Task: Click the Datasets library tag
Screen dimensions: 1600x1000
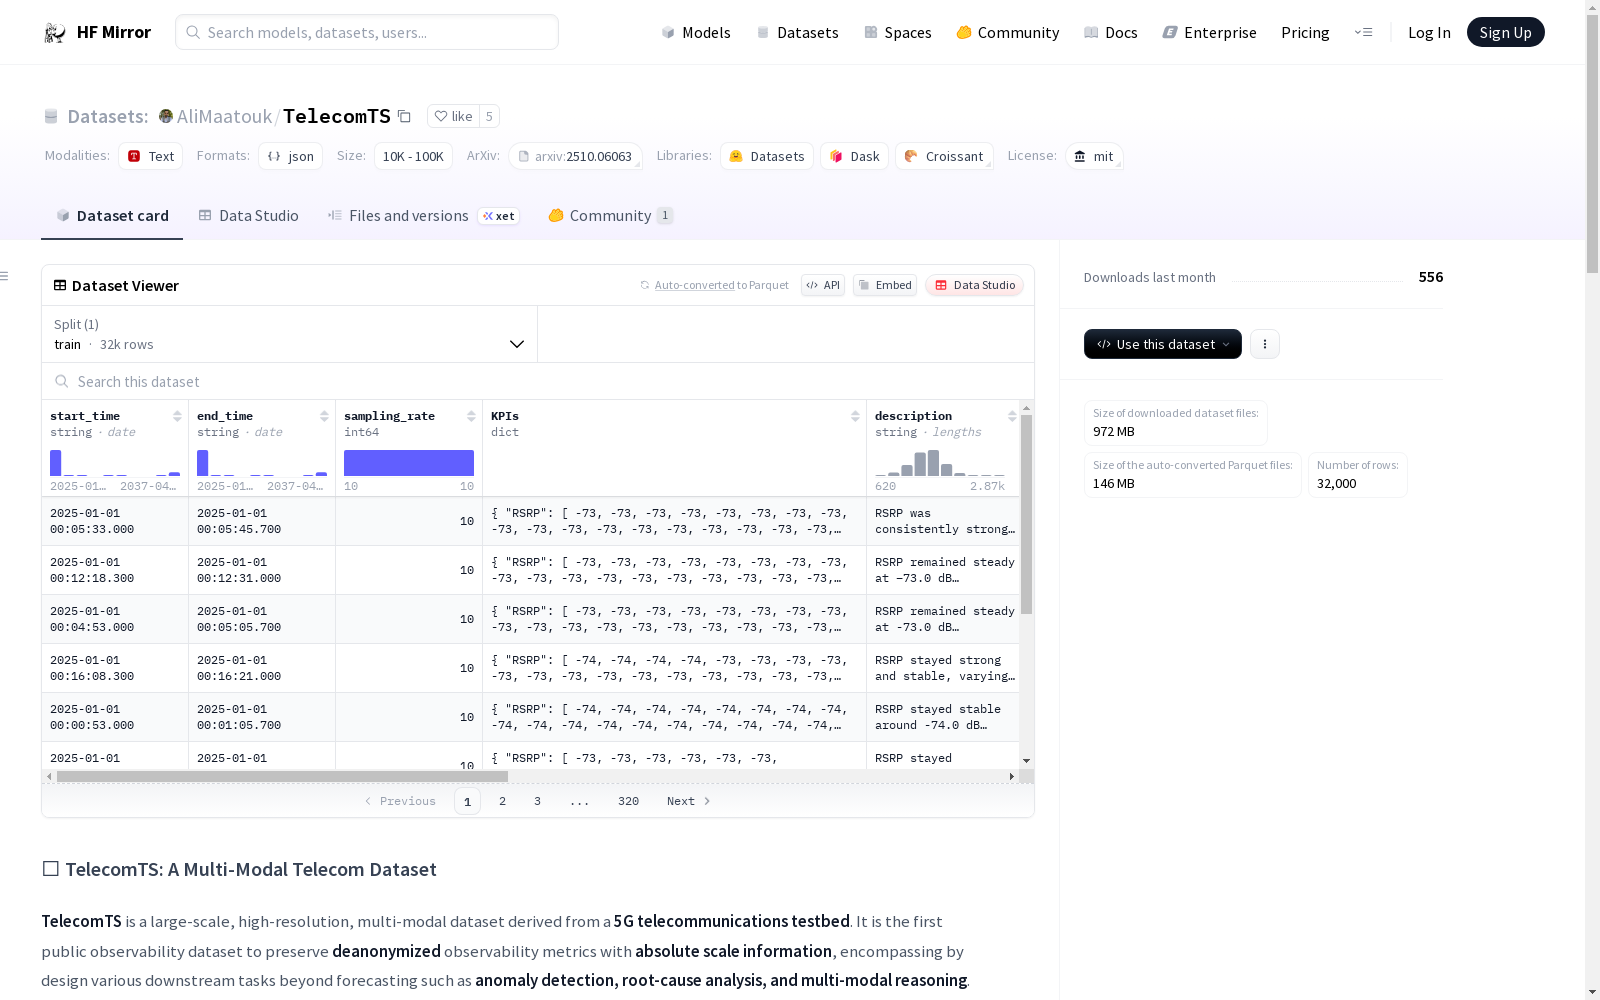Action: click(767, 156)
